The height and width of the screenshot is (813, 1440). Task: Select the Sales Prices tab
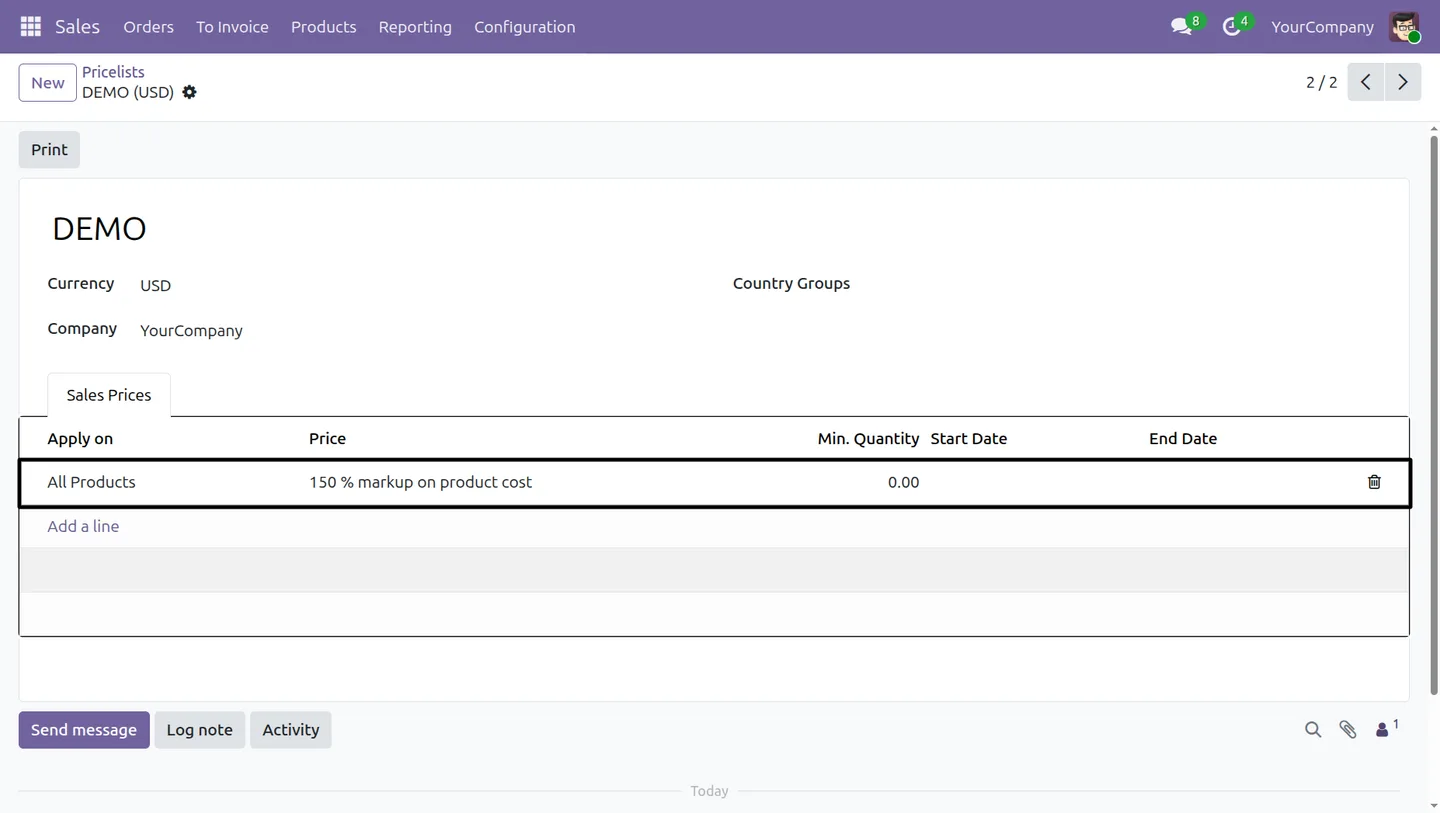click(109, 395)
